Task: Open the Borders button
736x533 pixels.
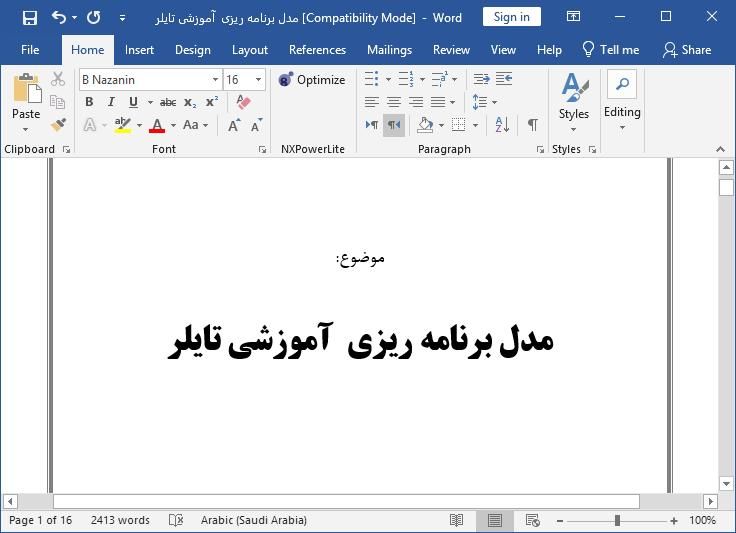Action: pyautogui.click(x=459, y=125)
